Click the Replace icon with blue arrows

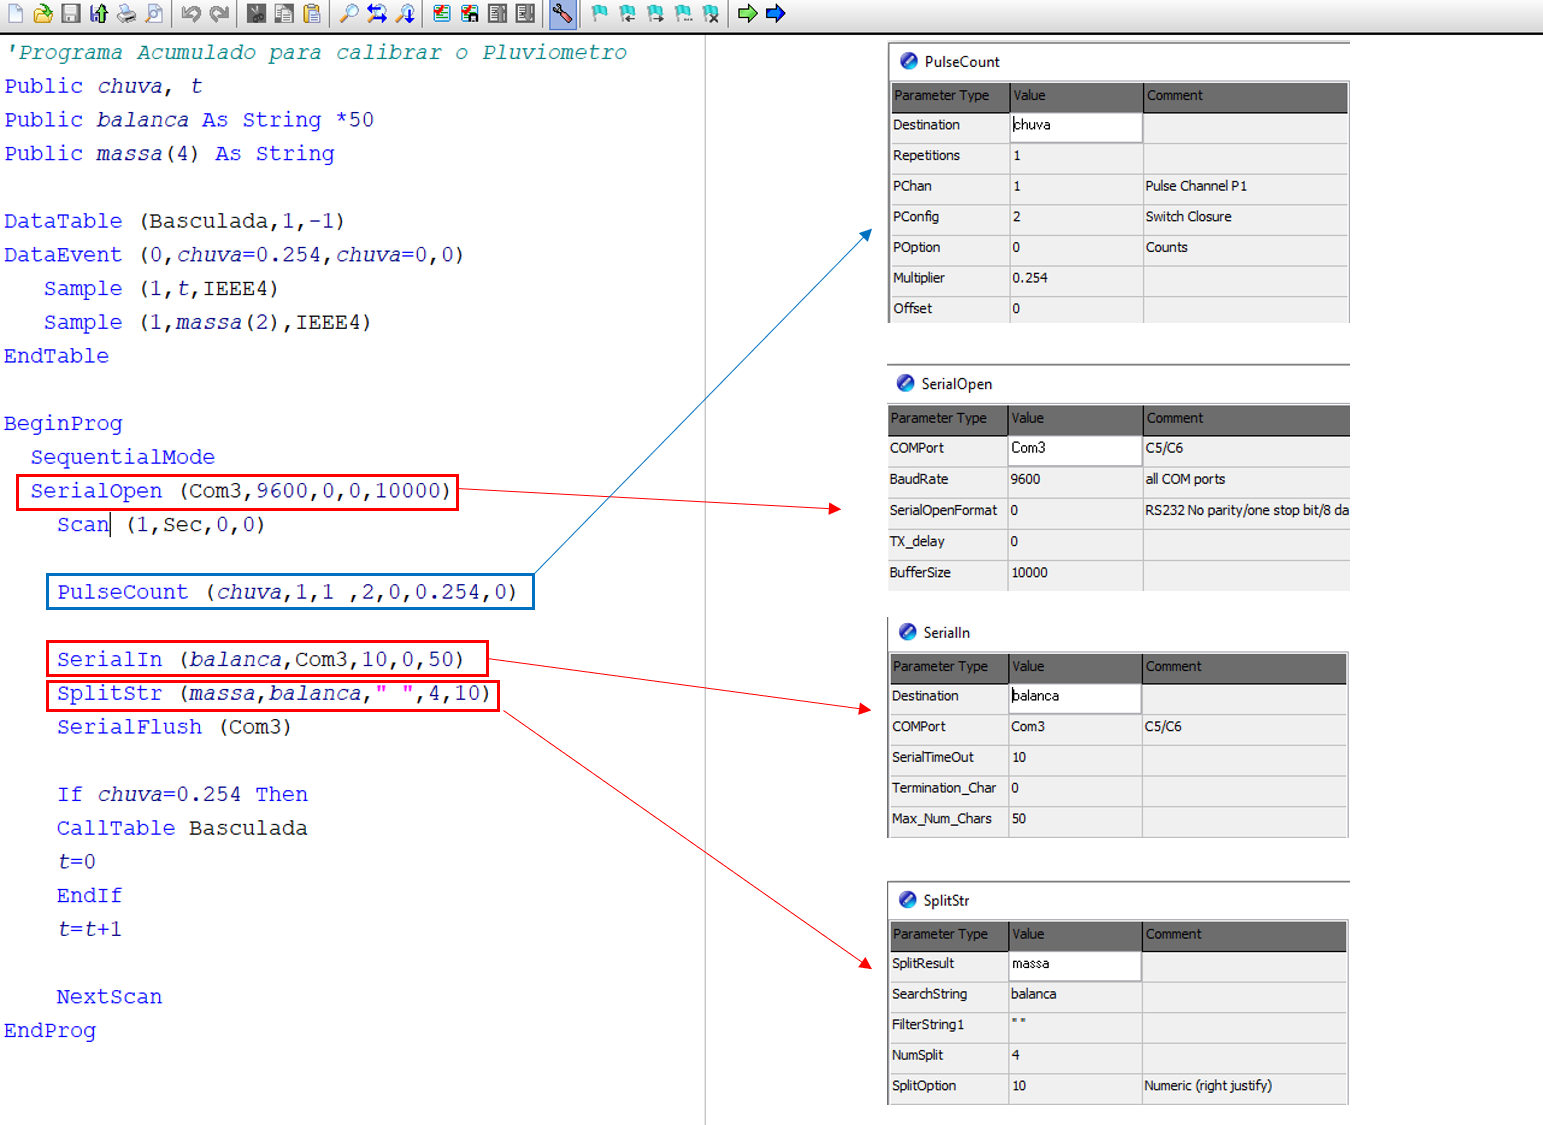tap(377, 13)
